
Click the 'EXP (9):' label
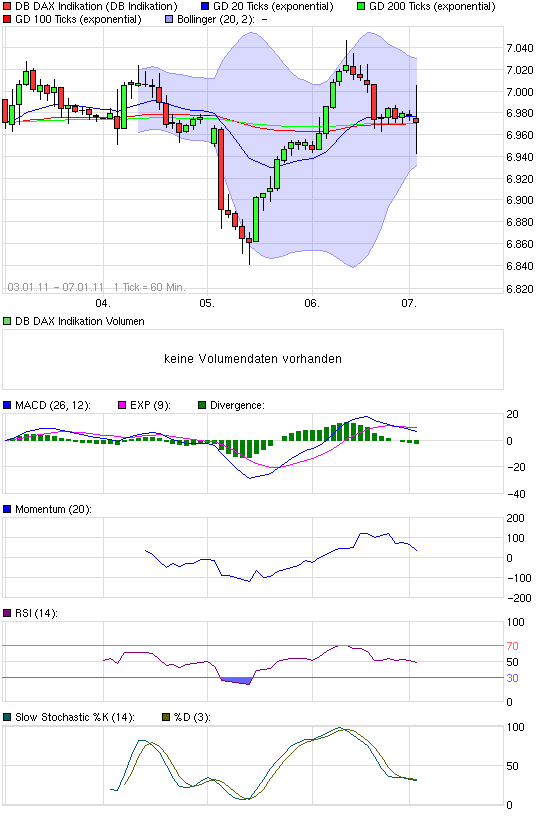point(150,406)
